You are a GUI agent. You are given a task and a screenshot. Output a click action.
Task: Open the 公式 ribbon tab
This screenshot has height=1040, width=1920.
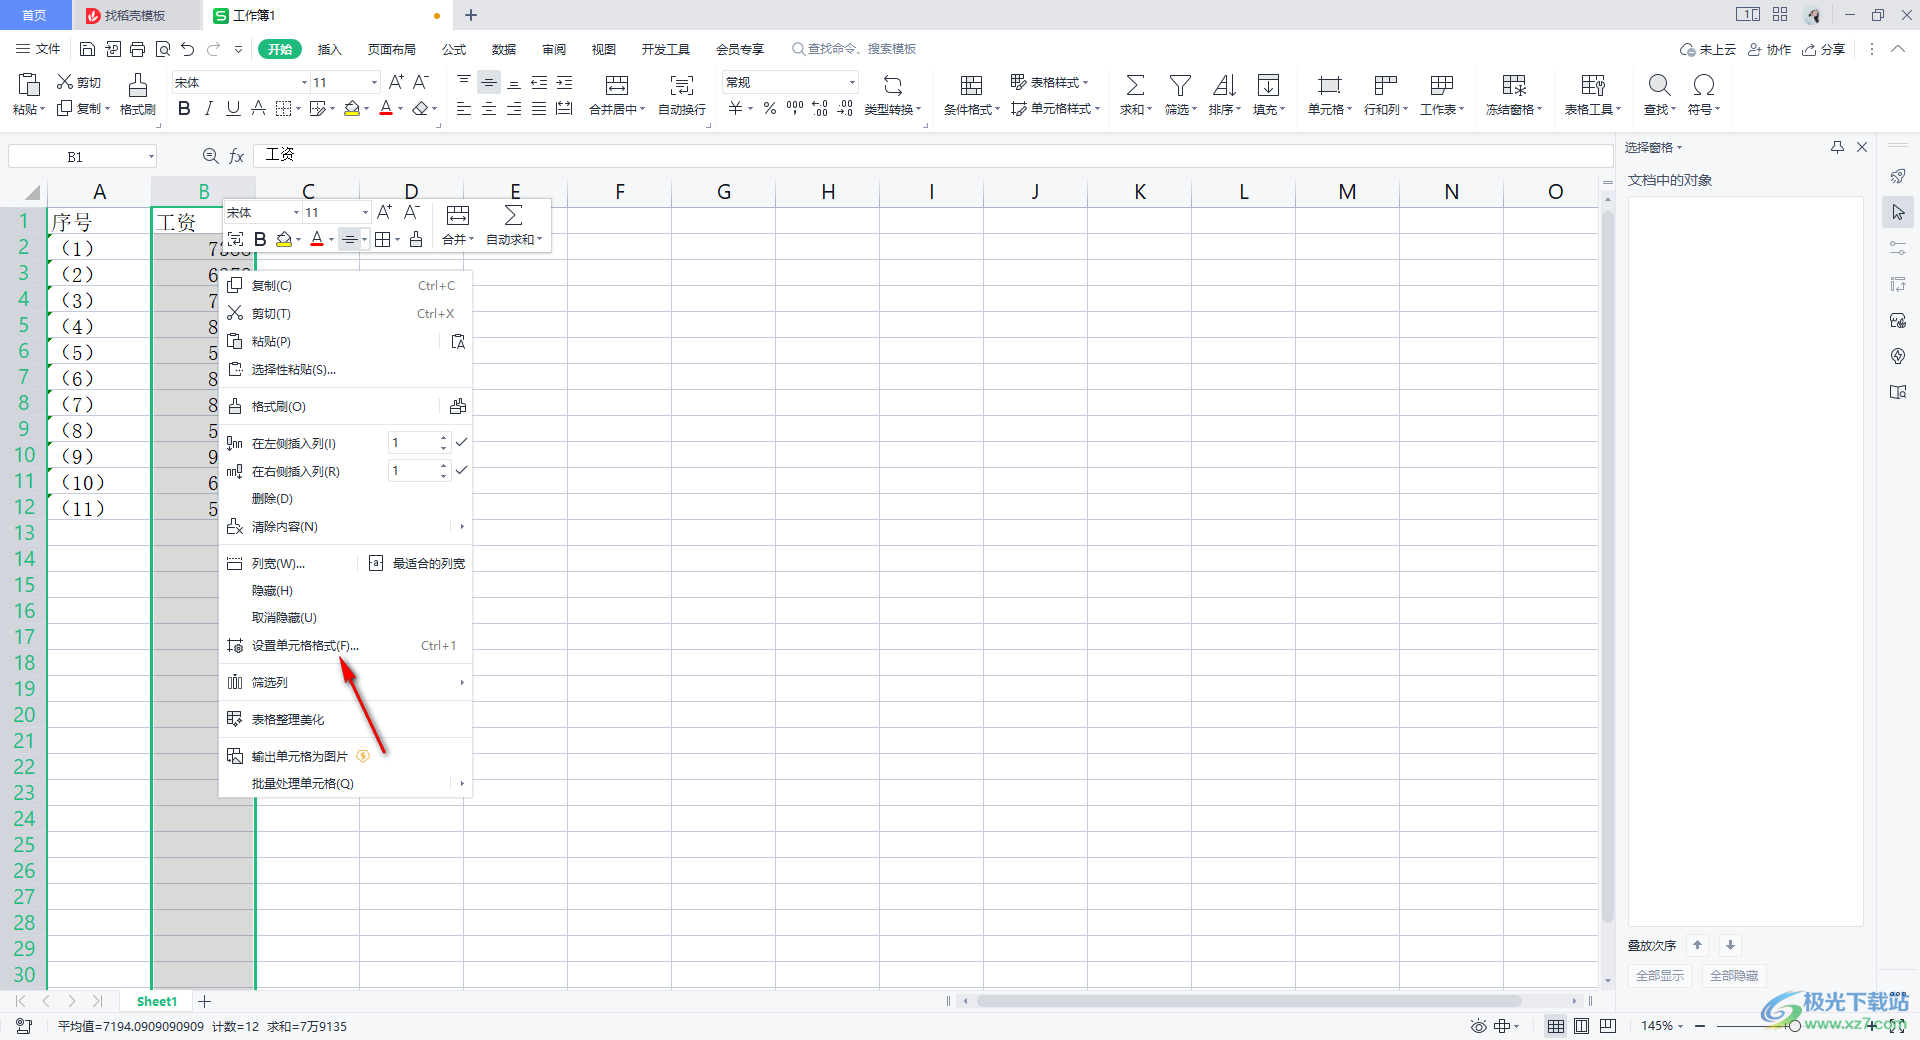454,49
